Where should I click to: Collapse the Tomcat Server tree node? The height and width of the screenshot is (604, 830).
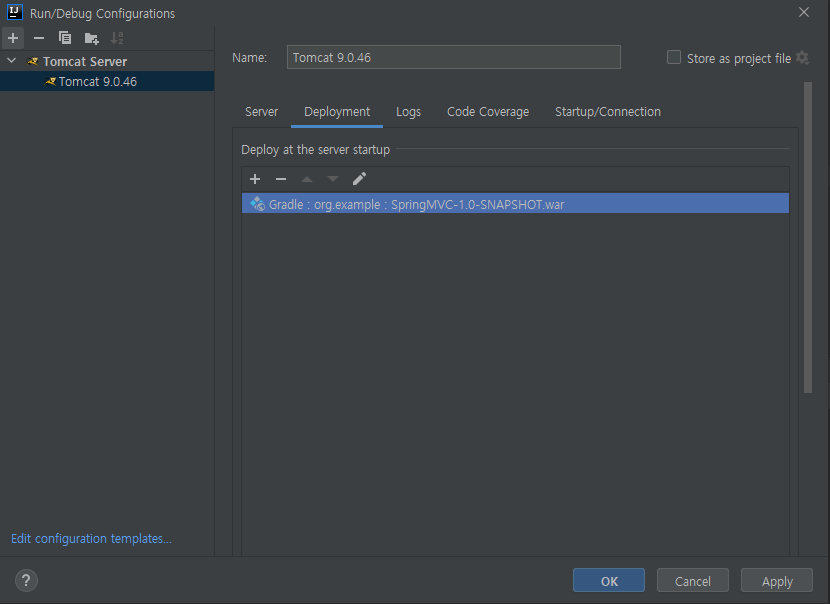point(12,61)
